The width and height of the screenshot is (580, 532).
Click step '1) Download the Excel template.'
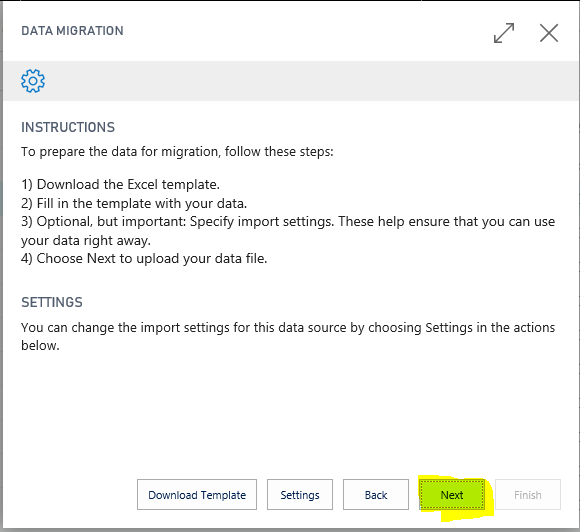click(121, 184)
